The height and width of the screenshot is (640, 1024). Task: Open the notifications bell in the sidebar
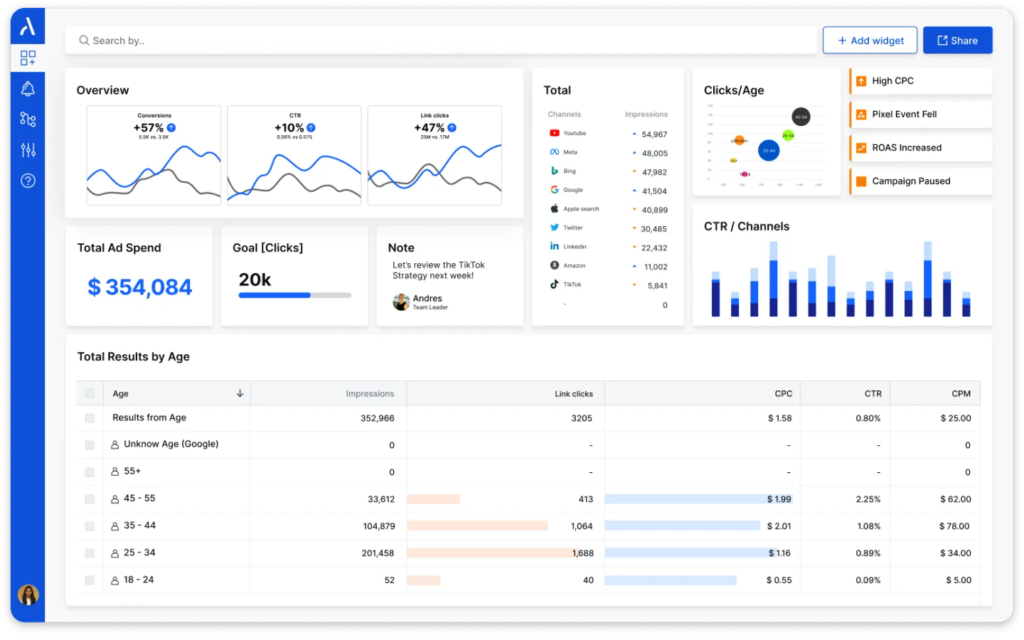click(x=27, y=89)
